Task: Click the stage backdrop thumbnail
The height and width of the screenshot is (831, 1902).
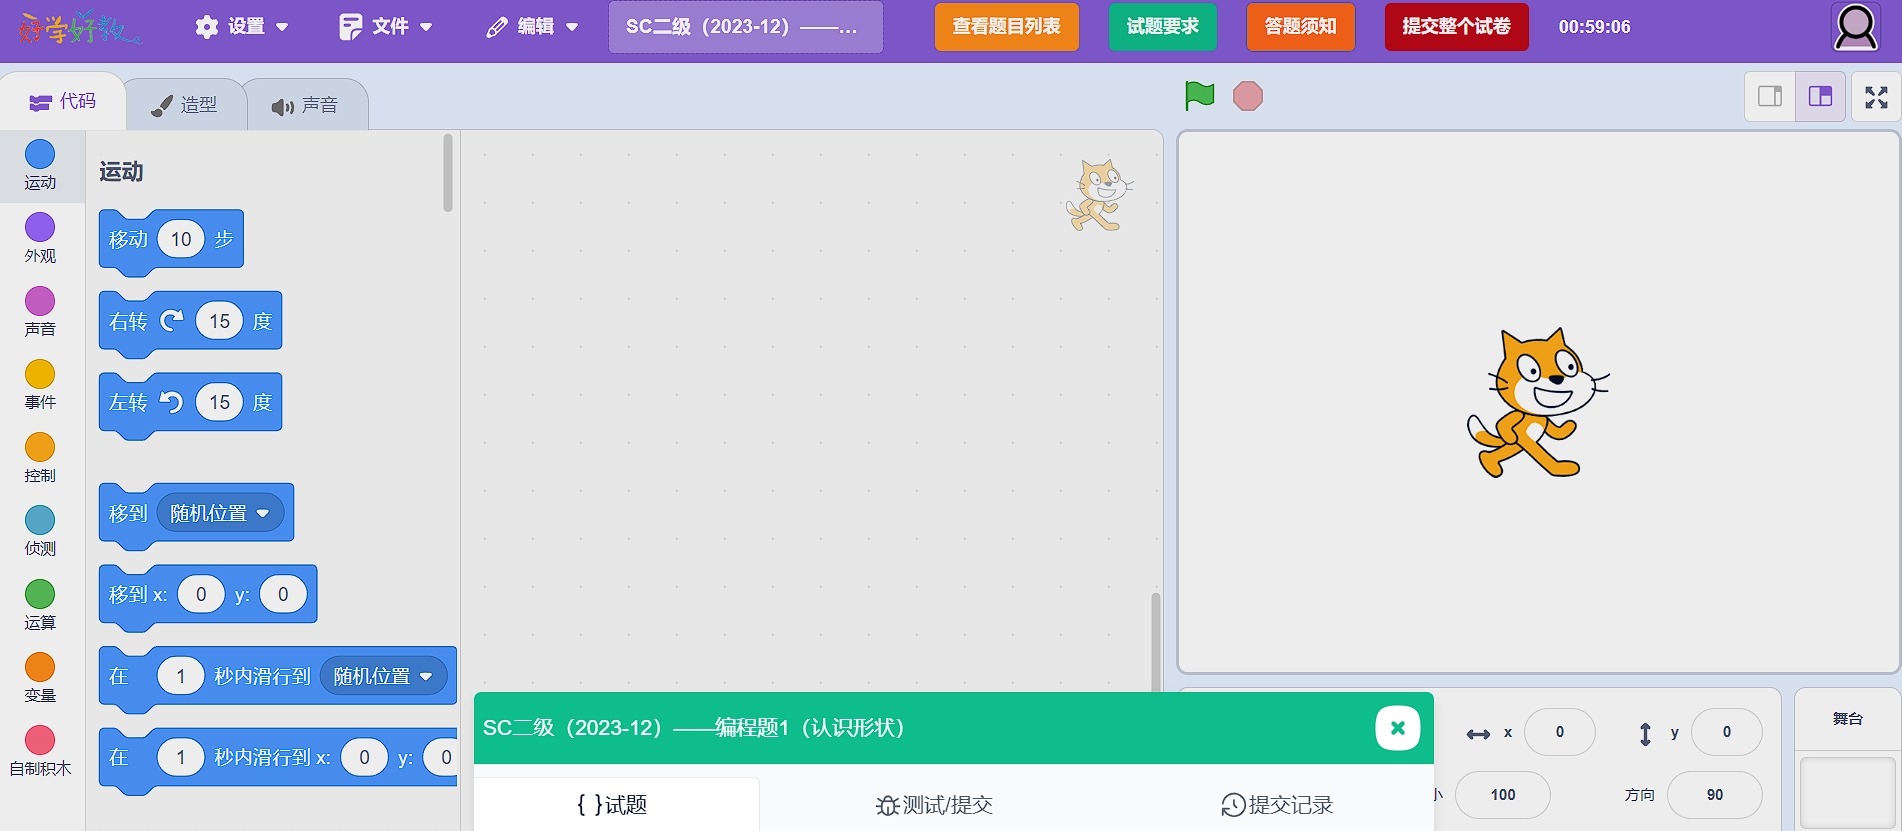Action: [x=1848, y=793]
